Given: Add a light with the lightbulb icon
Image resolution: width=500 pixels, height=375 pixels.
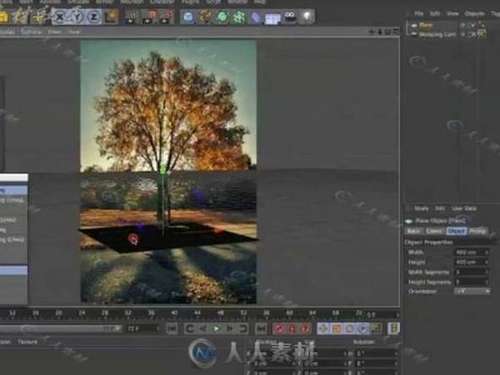Looking at the screenshot, I should tap(307, 16).
